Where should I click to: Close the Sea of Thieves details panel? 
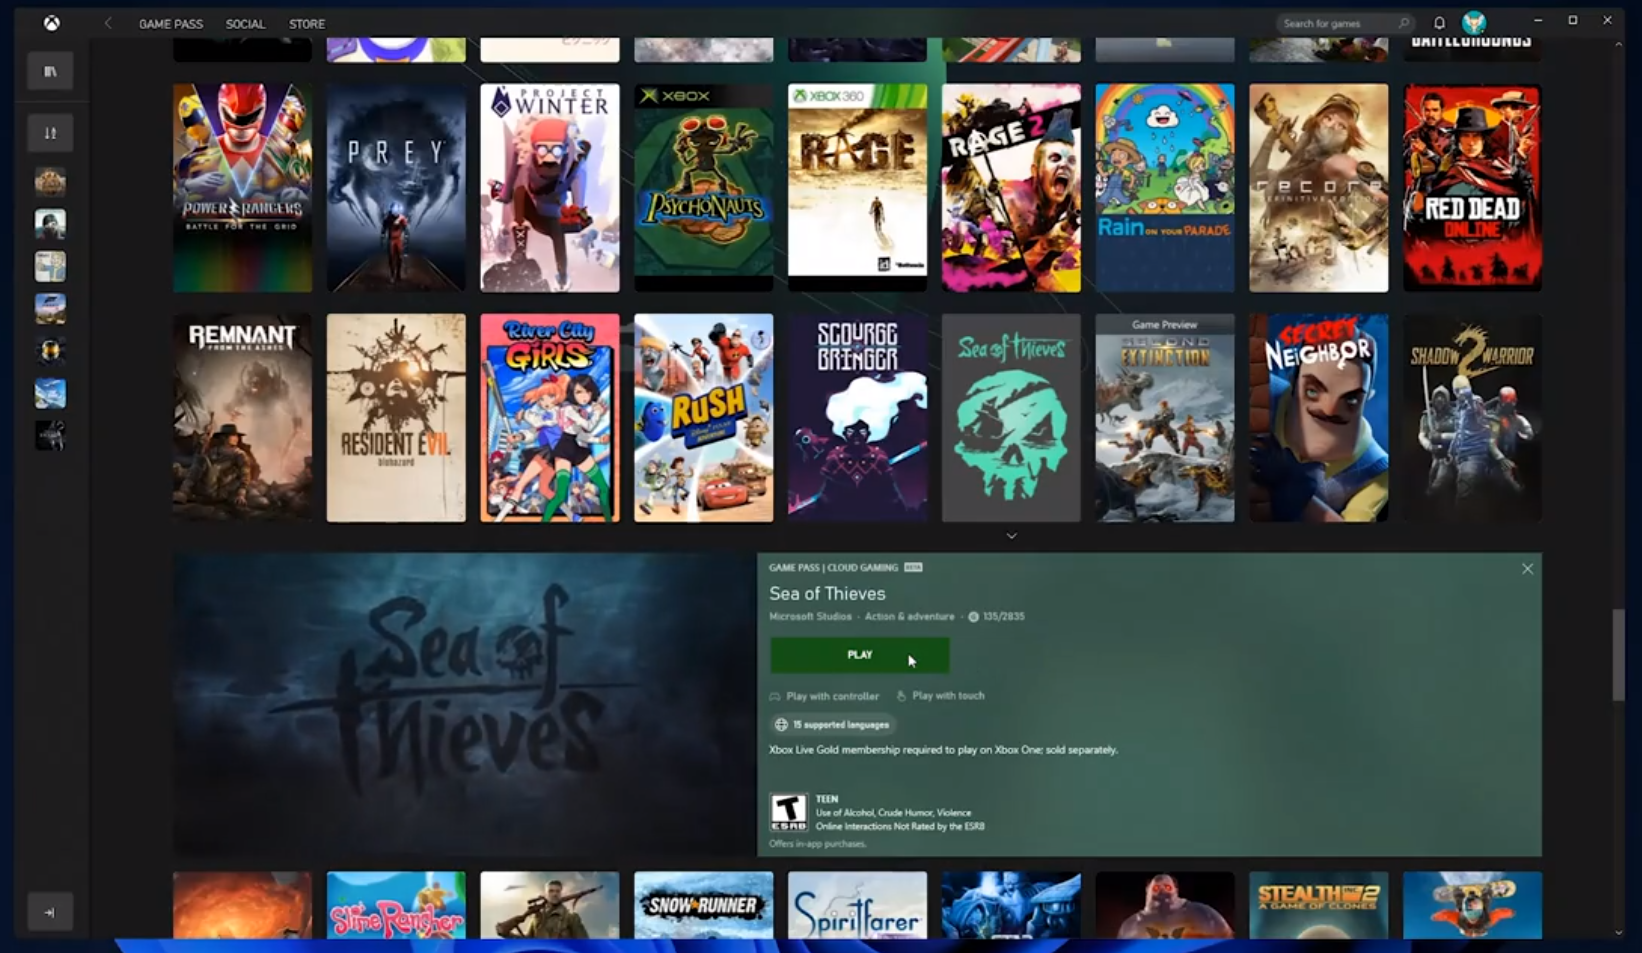click(1527, 569)
